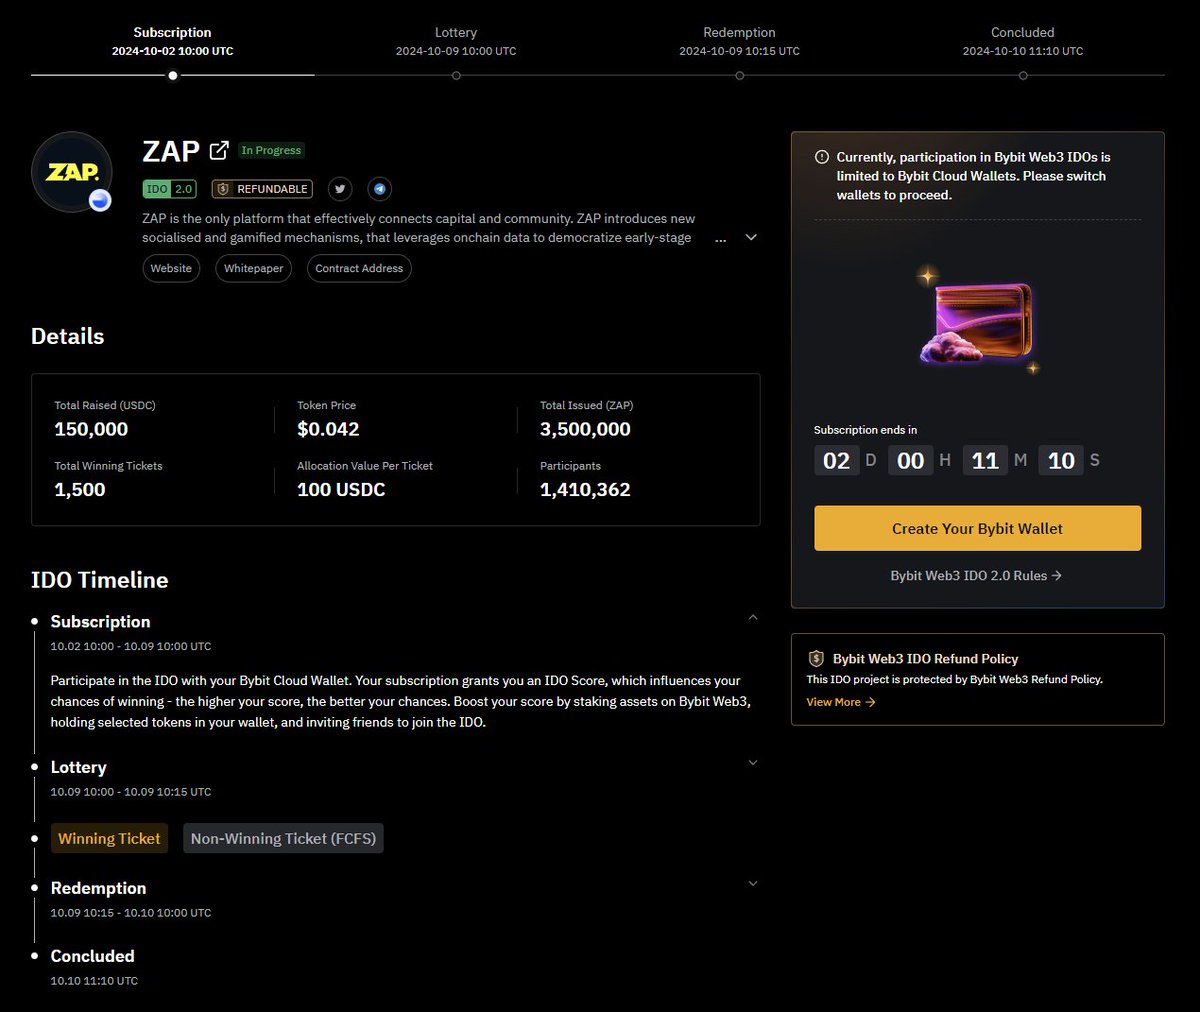Viewport: 1200px width, 1012px height.
Task: Click the In Progress status label
Action: (271, 150)
